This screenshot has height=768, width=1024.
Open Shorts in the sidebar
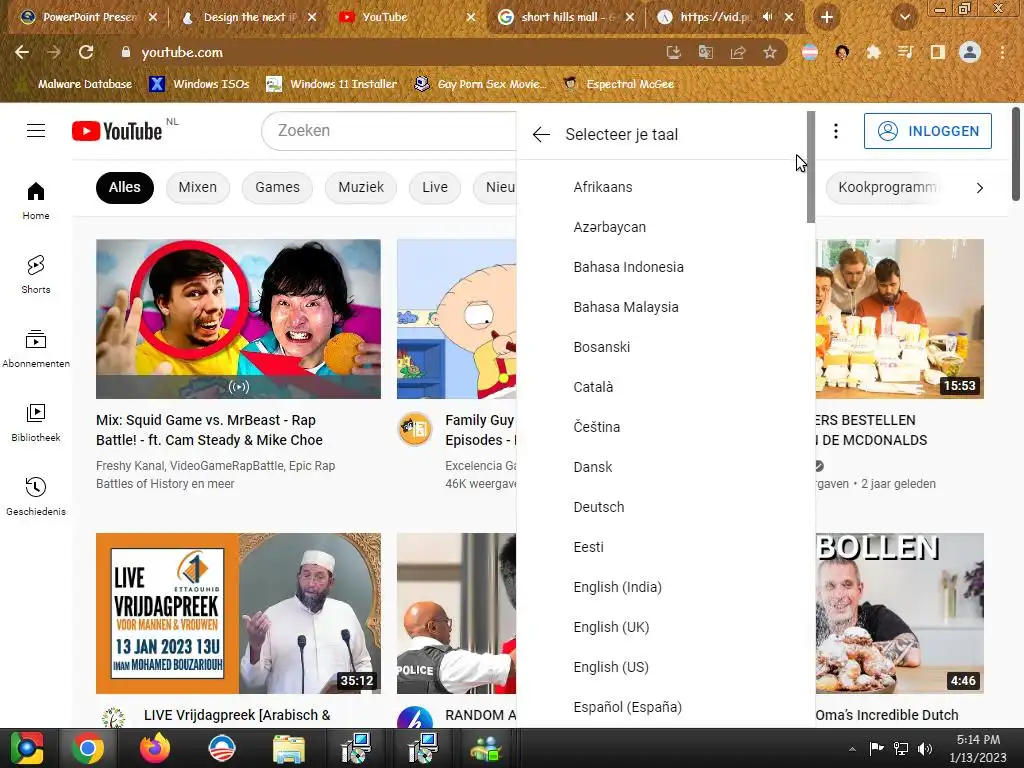pyautogui.click(x=36, y=274)
